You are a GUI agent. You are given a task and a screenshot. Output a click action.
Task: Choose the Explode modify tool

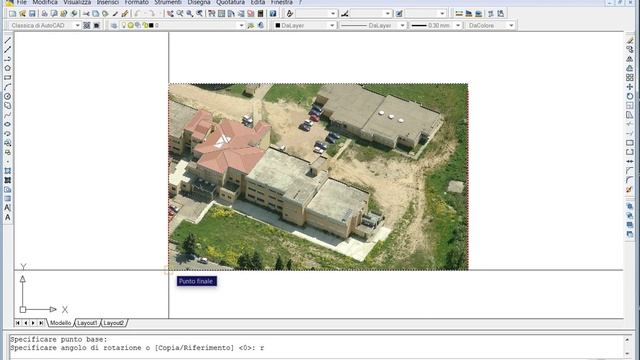[630, 189]
